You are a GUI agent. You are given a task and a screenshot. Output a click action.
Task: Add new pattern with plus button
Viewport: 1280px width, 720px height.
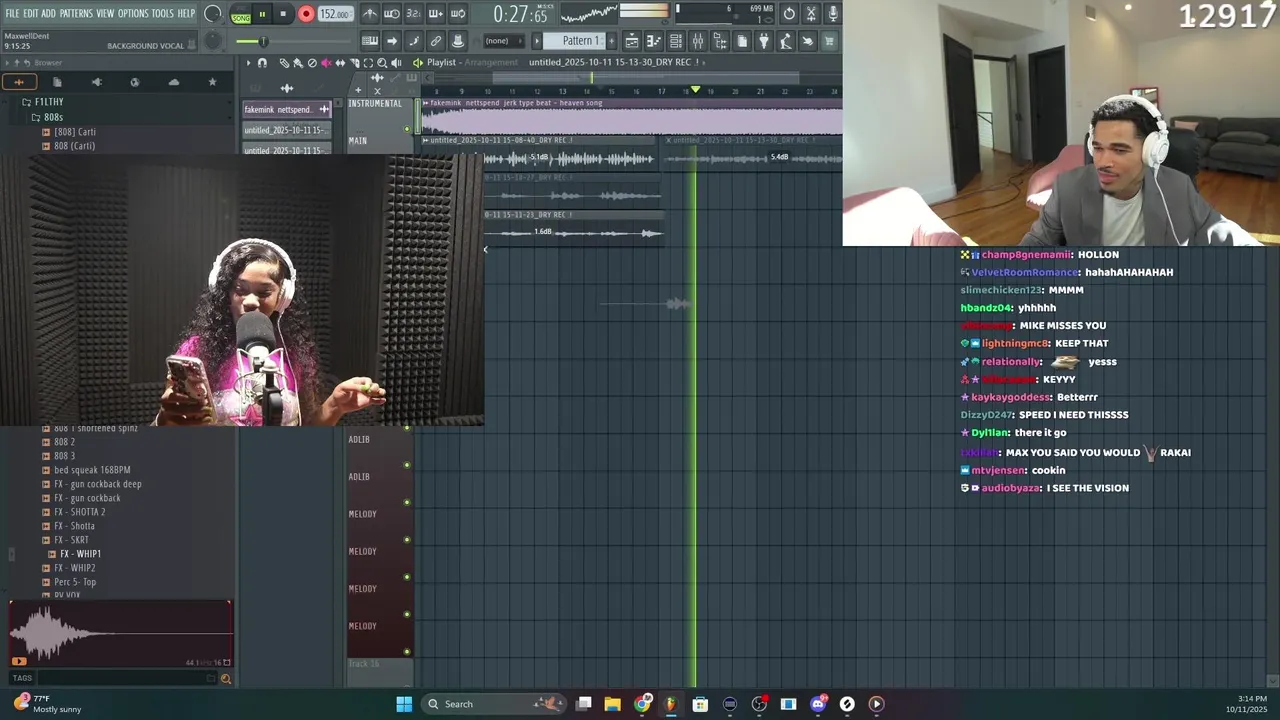(612, 41)
